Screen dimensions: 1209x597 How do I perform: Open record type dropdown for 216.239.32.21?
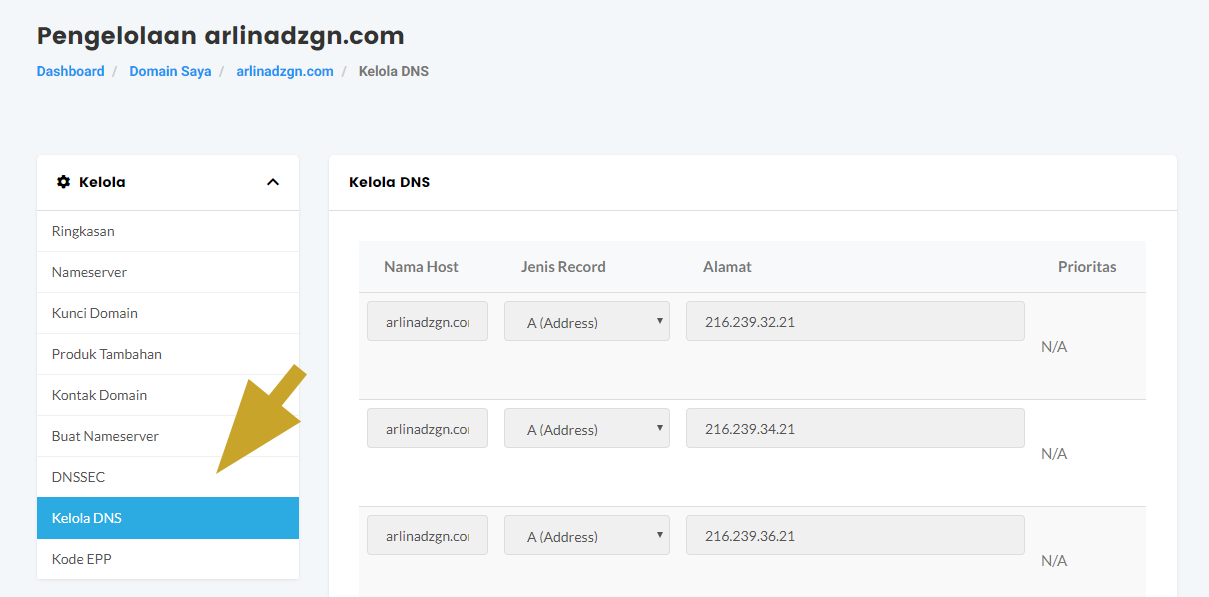point(587,321)
